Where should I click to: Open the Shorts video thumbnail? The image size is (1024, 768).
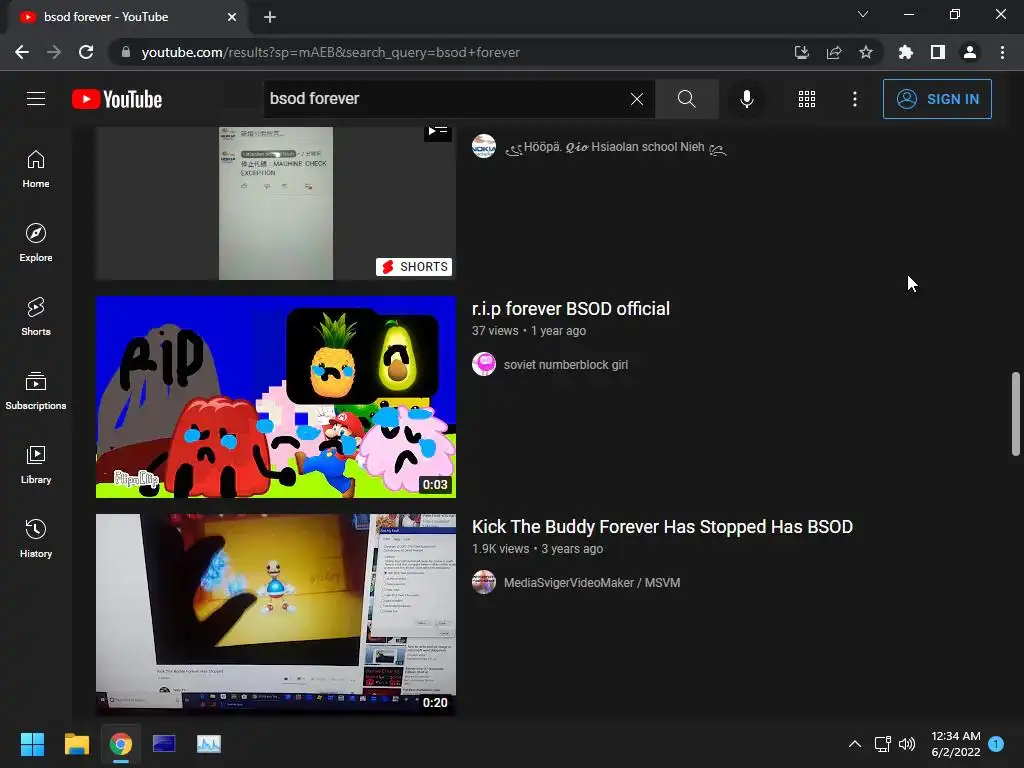tap(276, 203)
